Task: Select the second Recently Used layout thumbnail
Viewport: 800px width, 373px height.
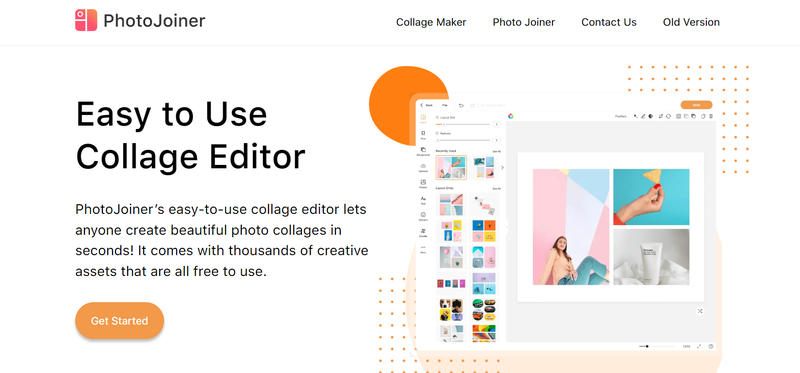Action: 484,167
